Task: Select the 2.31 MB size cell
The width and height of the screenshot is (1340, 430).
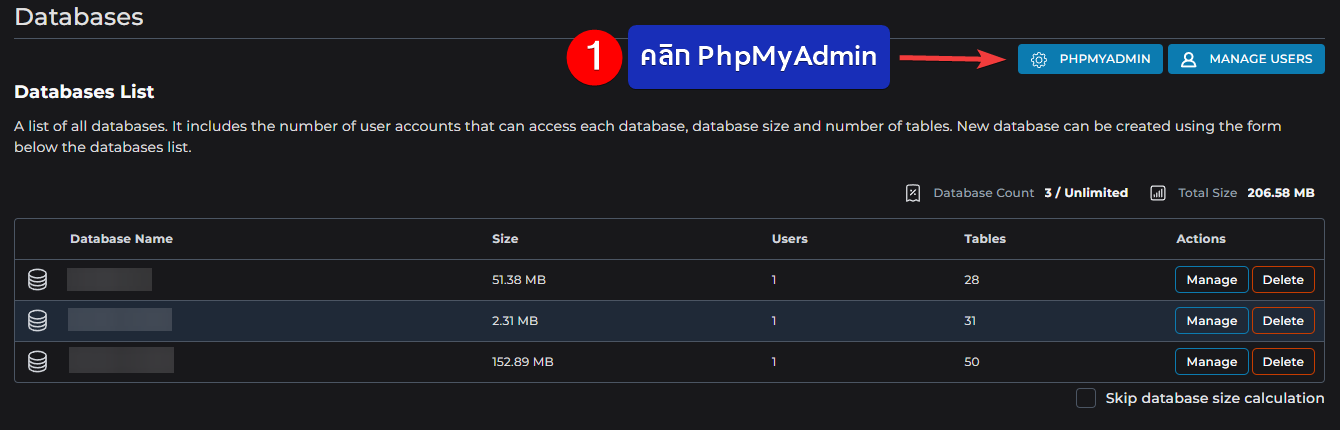Action: [x=515, y=321]
